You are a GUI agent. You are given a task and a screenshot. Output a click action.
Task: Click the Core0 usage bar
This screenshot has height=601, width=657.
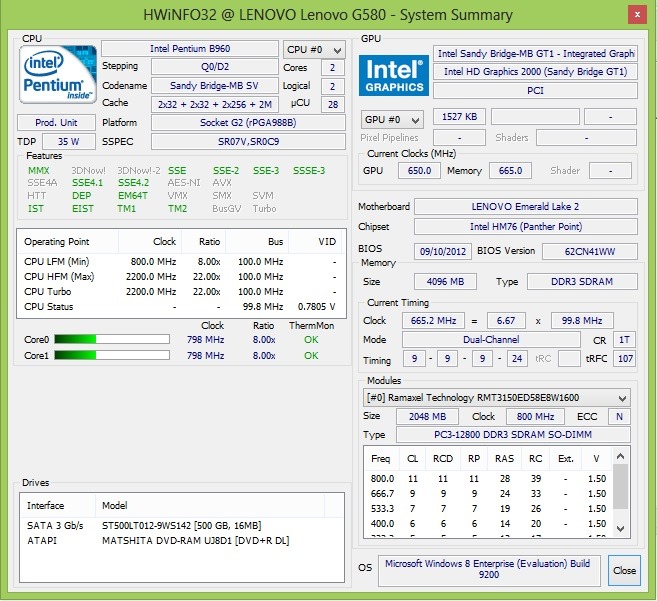click(112, 339)
